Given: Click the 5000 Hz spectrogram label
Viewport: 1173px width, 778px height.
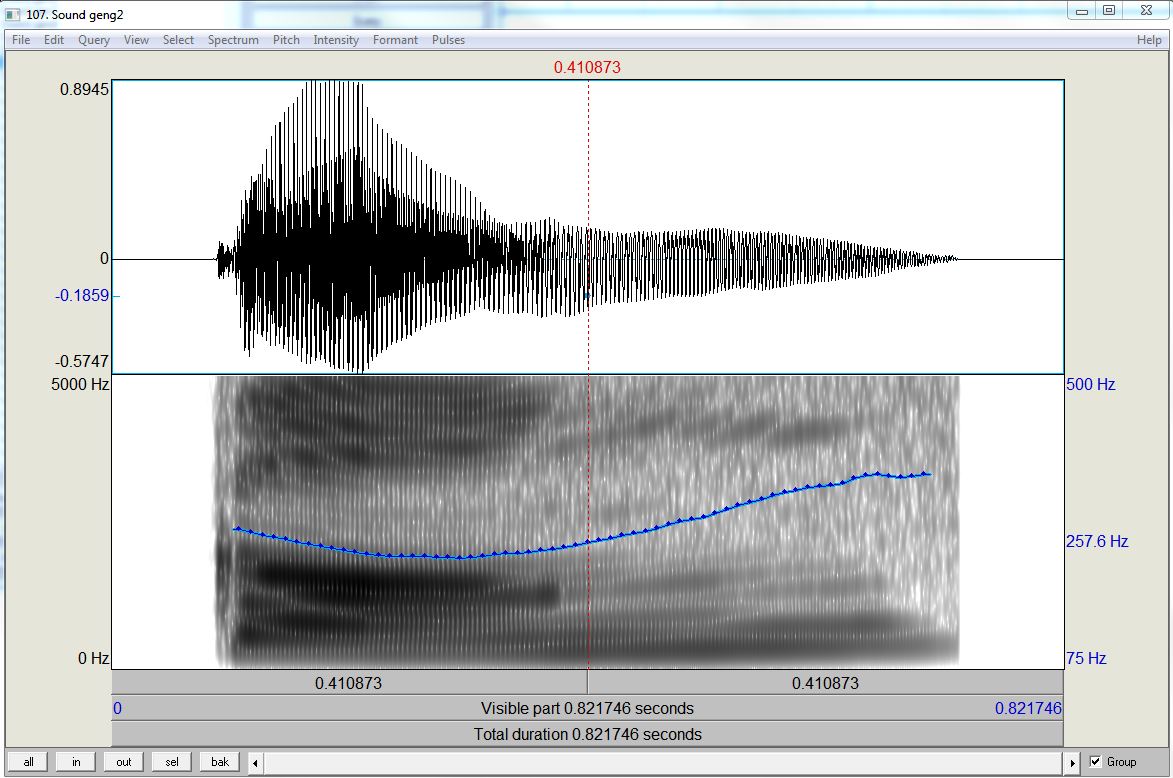Looking at the screenshot, I should pyautogui.click(x=80, y=385).
